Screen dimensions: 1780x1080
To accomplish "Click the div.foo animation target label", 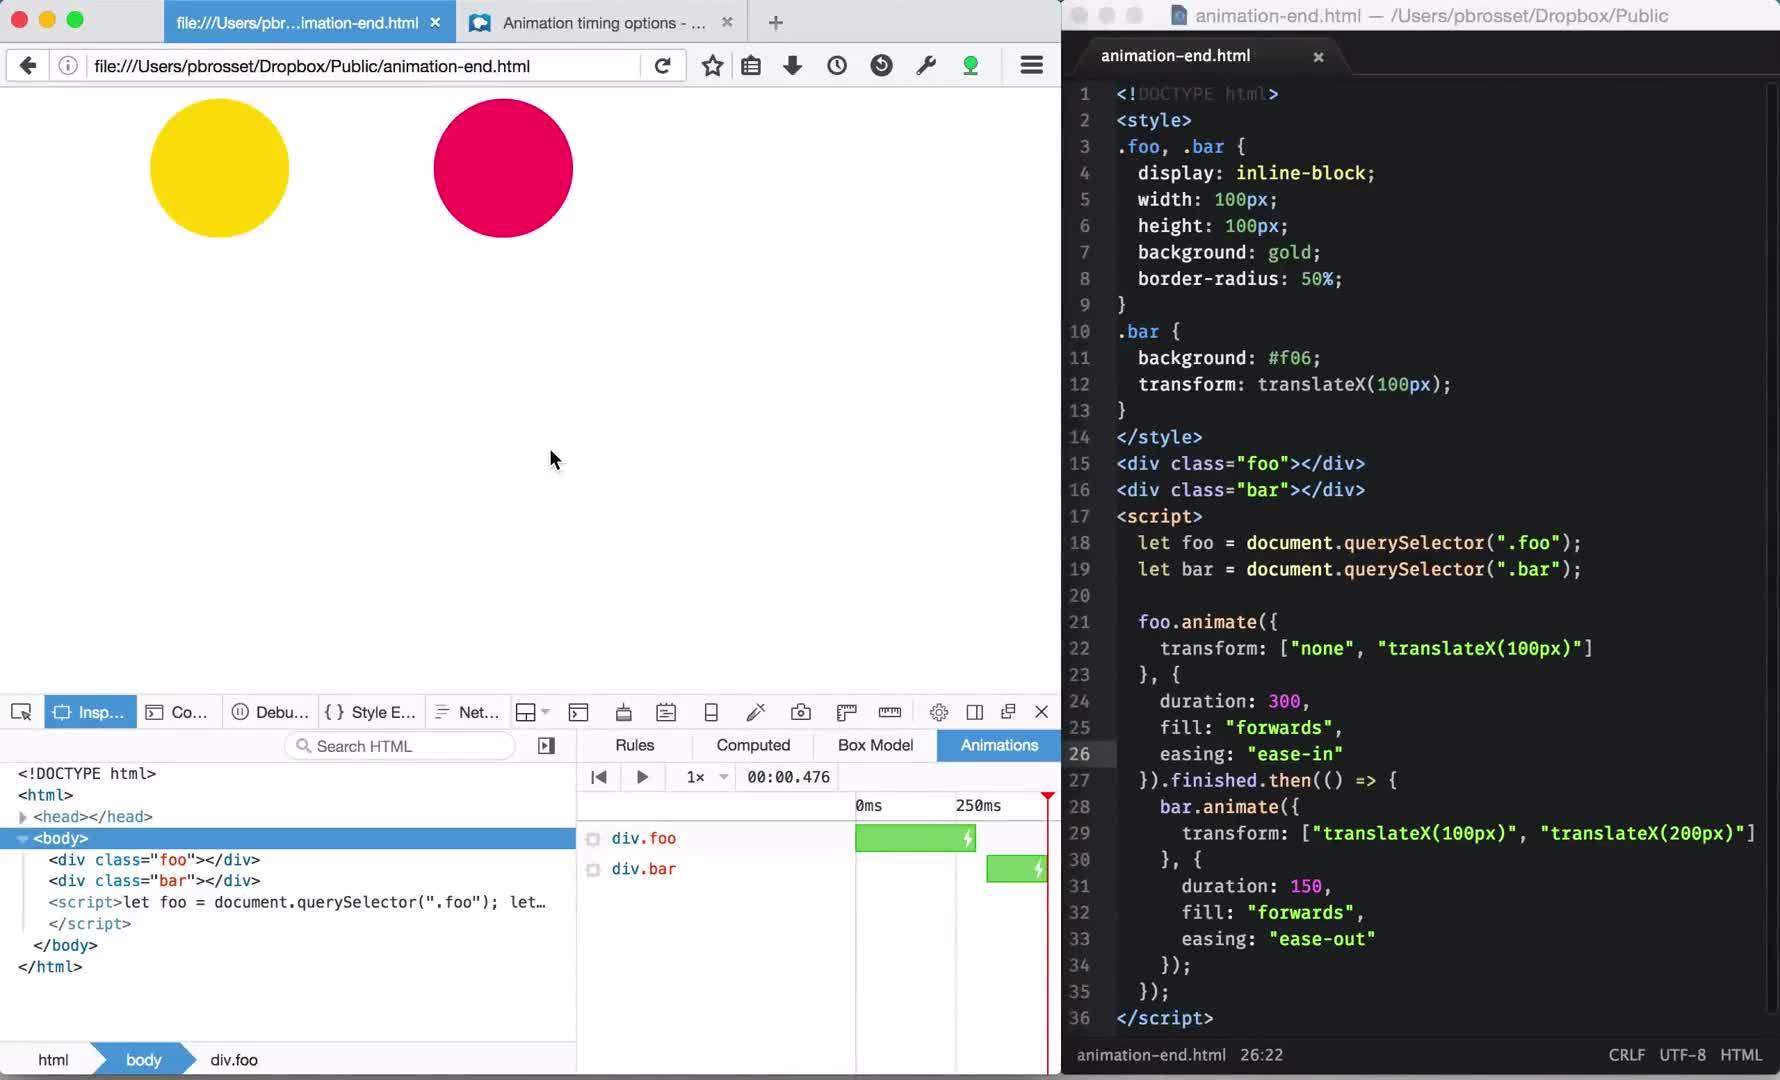I will [x=644, y=839].
